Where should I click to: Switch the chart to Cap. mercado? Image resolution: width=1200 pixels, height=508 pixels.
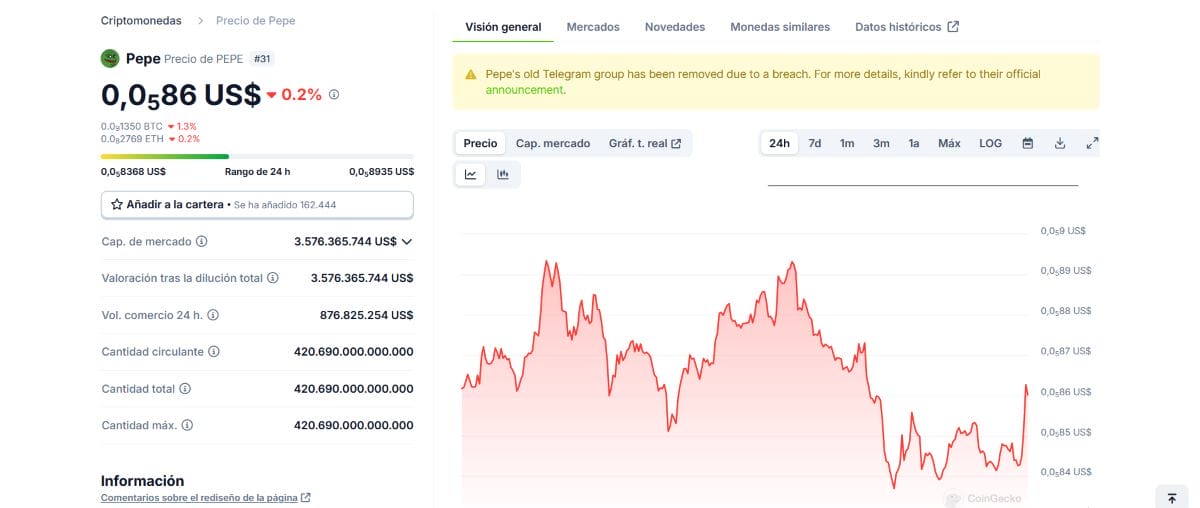[553, 143]
